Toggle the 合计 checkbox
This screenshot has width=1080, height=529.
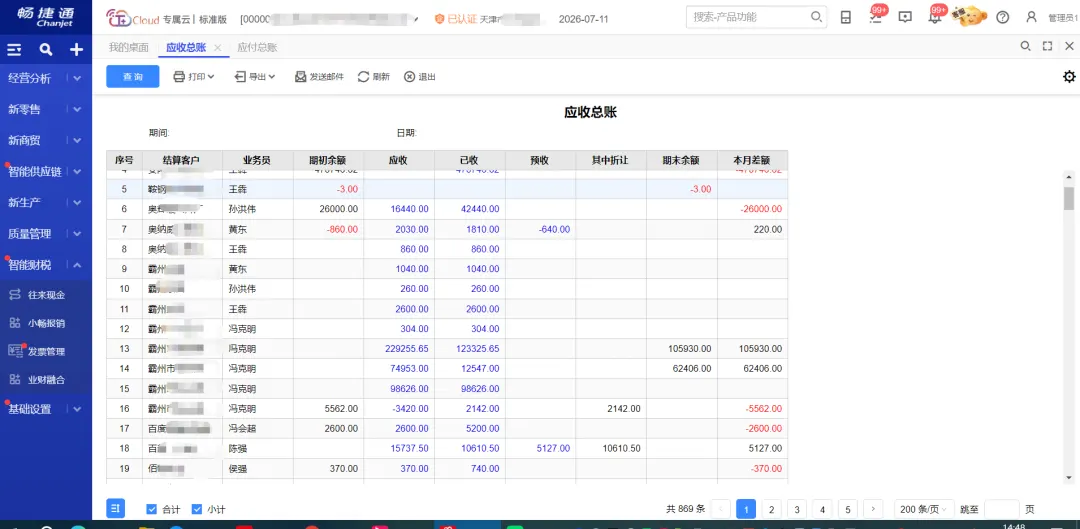click(152, 510)
